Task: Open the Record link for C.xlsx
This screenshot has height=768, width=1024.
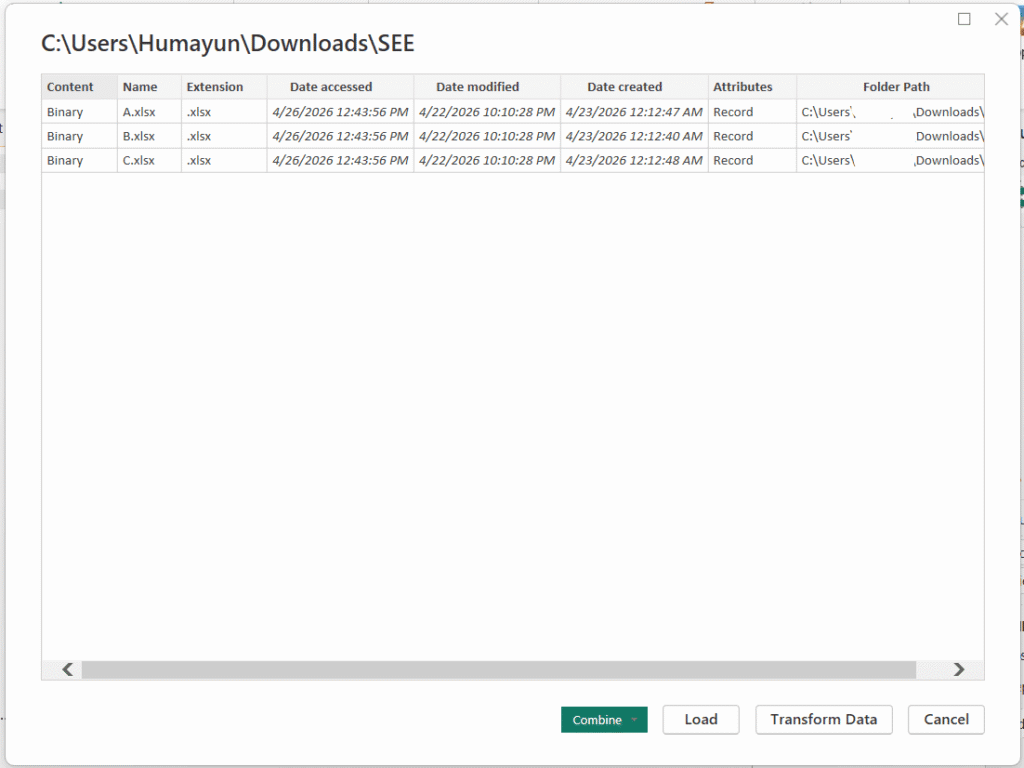Action: tap(733, 160)
